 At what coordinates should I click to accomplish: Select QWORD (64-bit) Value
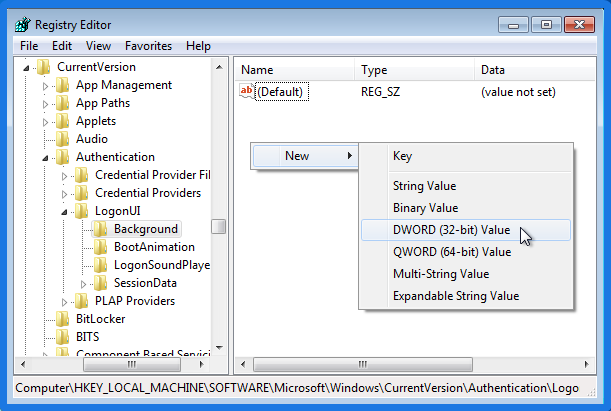click(466, 252)
